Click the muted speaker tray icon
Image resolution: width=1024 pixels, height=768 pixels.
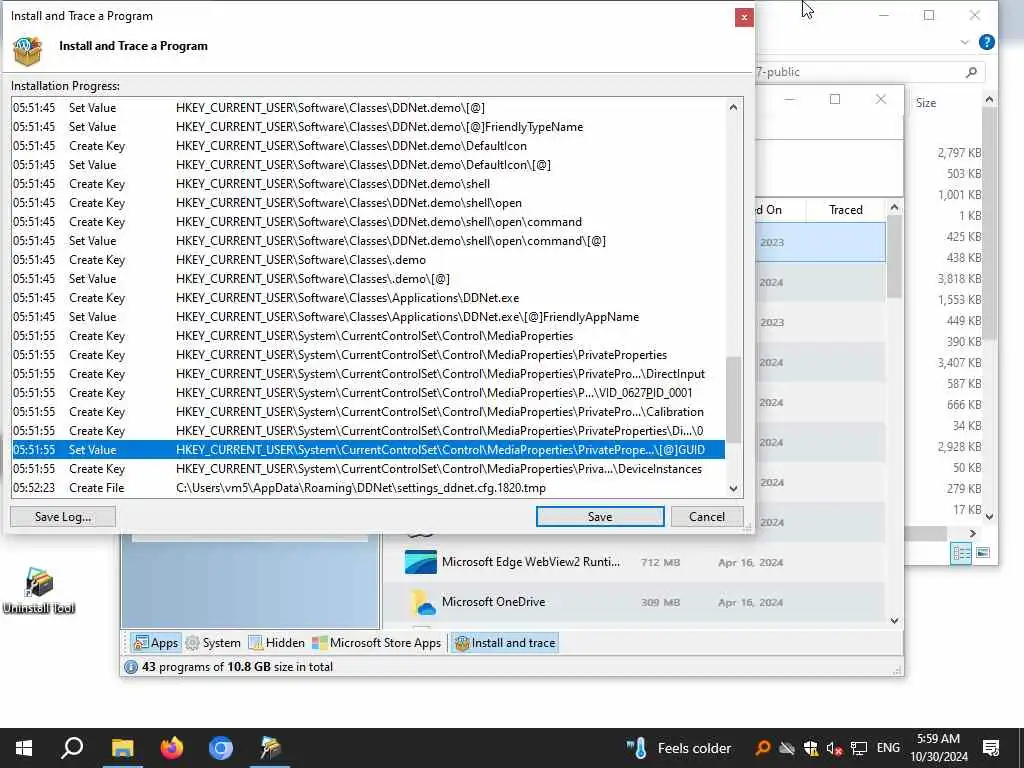click(834, 748)
